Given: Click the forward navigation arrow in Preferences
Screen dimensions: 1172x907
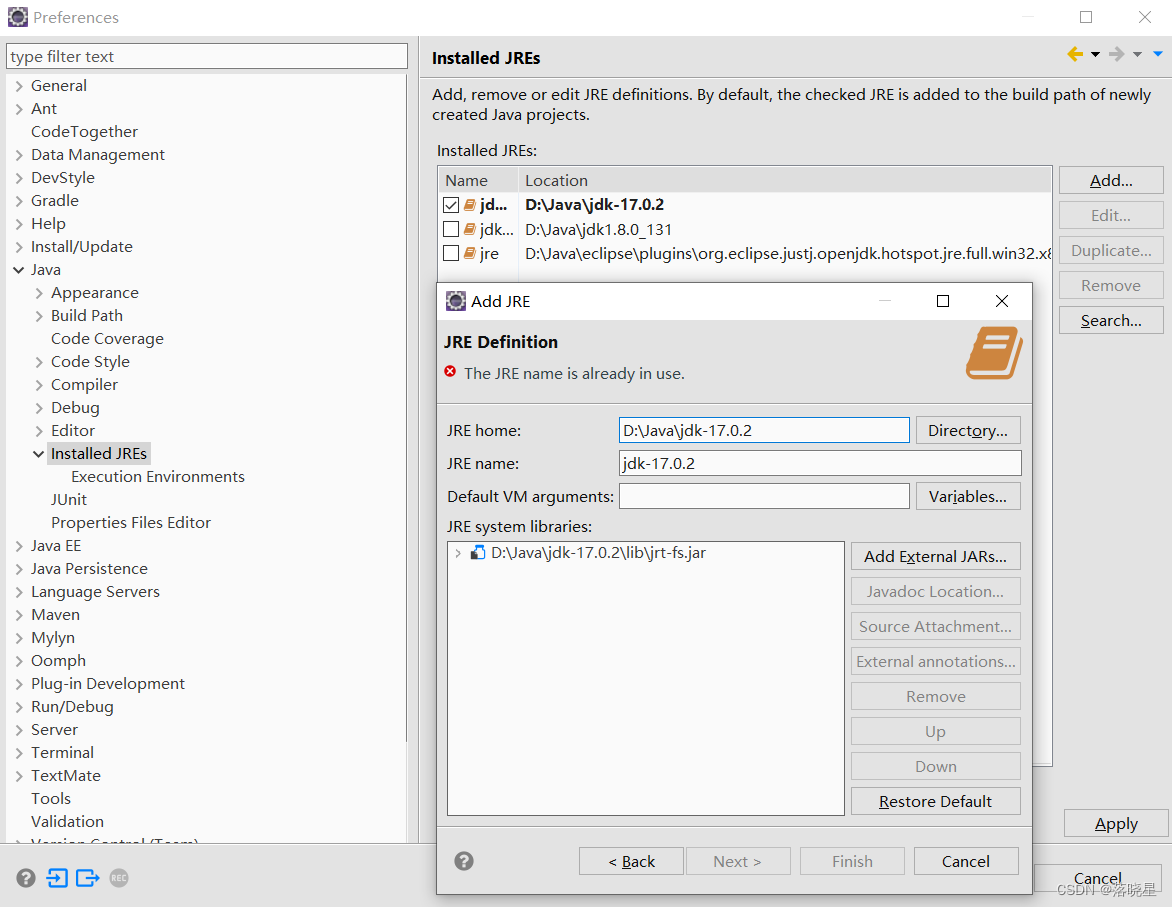Looking at the screenshot, I should (x=1117, y=54).
